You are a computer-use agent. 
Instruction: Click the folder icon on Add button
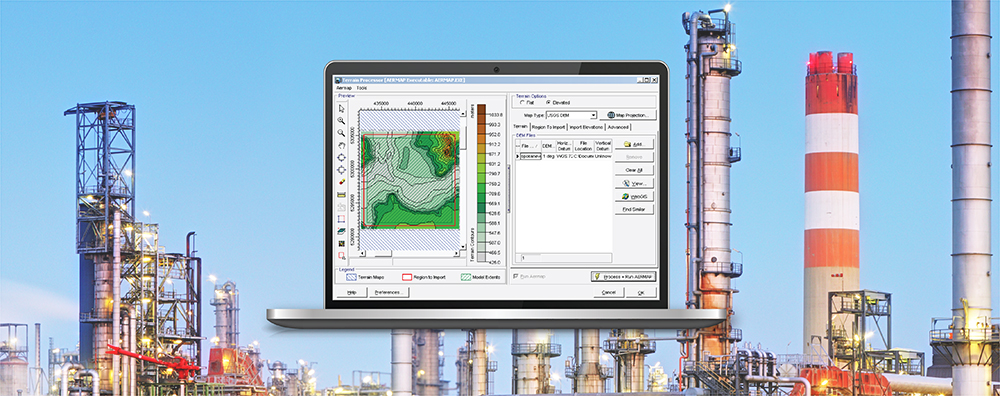tap(628, 144)
